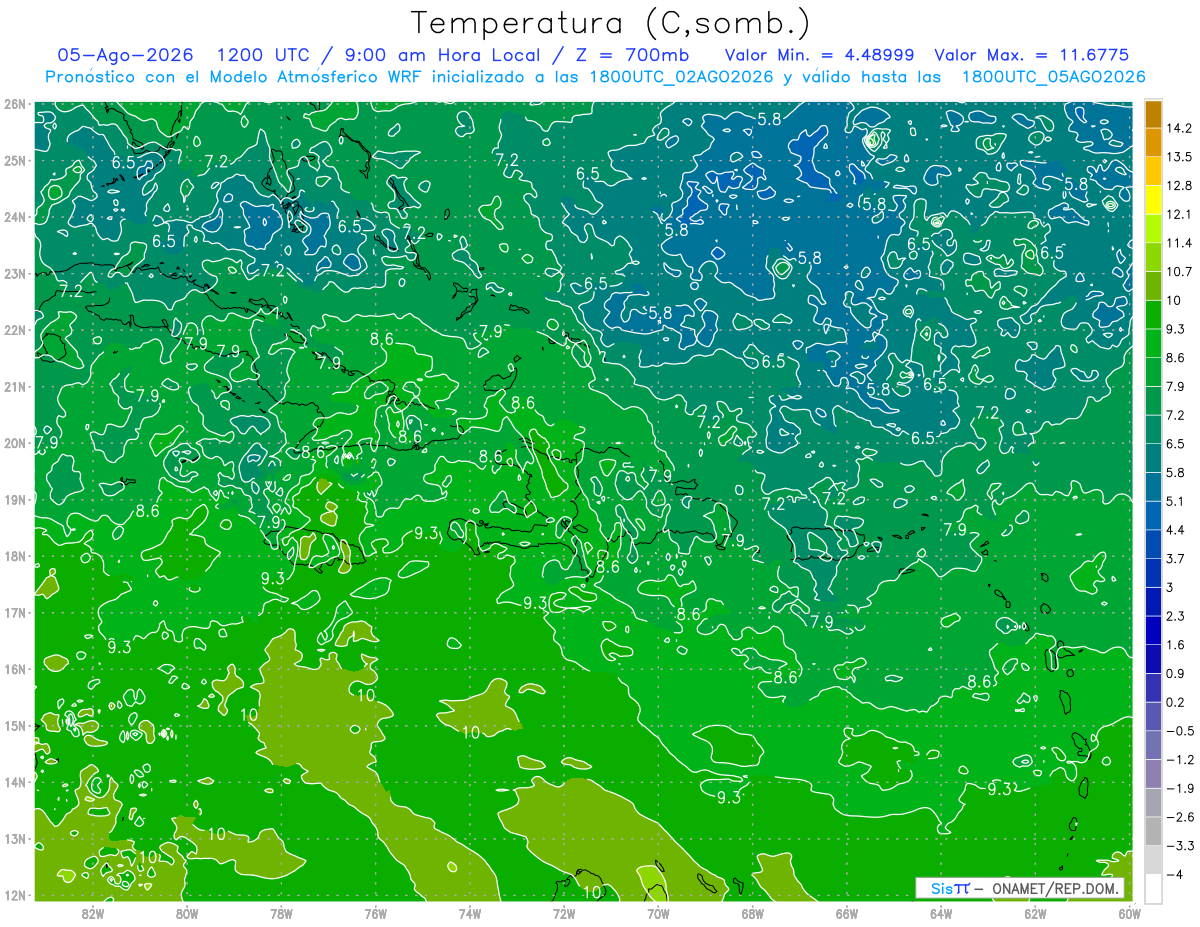This screenshot has width=1200, height=927.
Task: Click the "72W" longitude axis label
Action: click(x=564, y=913)
